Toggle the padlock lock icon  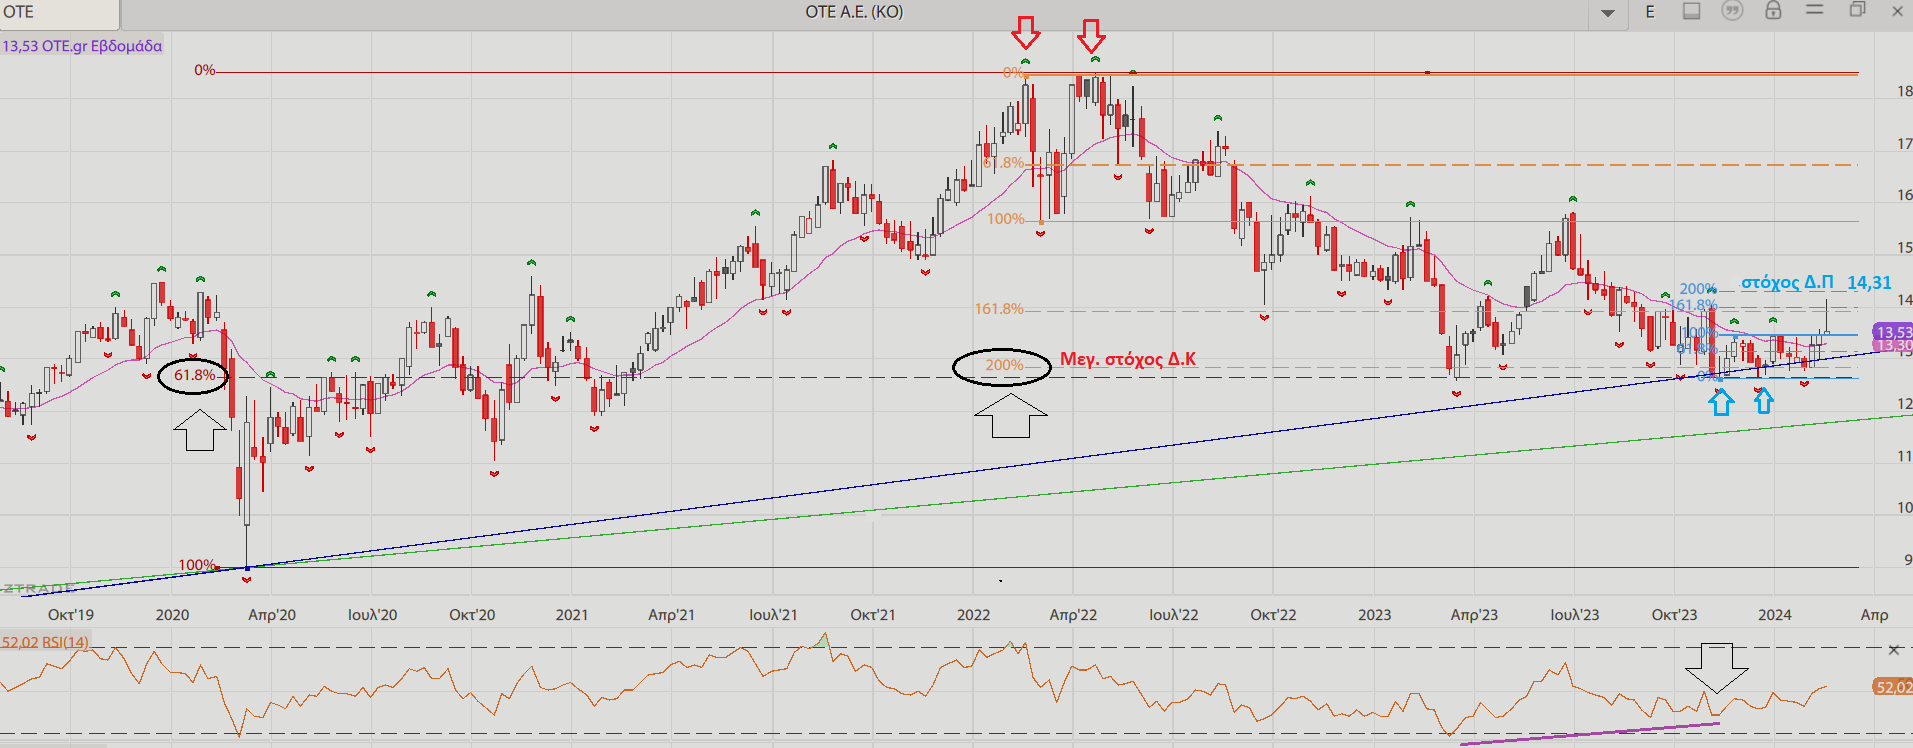(1773, 11)
